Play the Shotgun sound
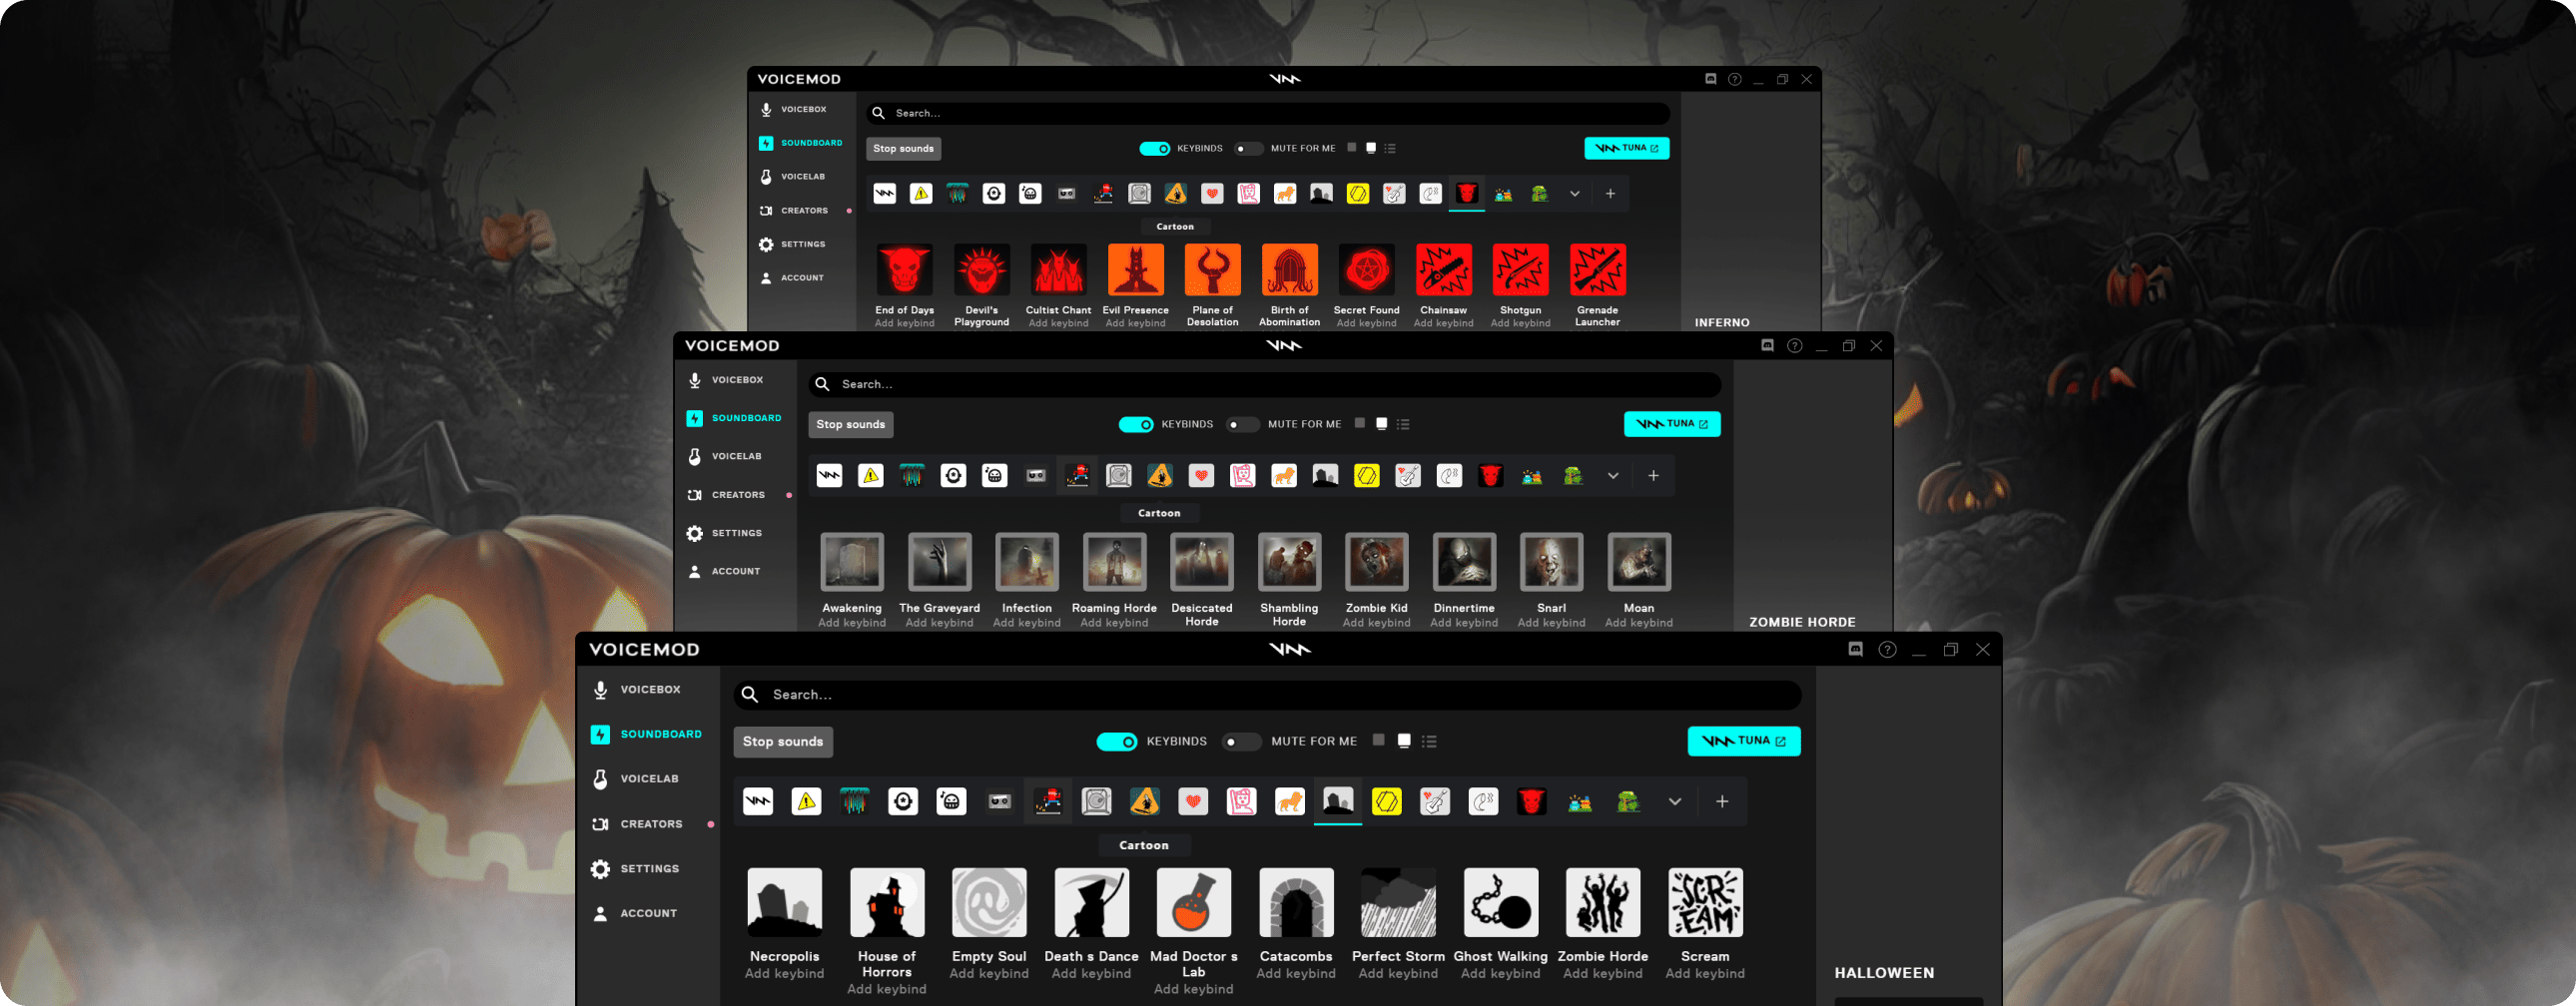The image size is (2576, 1006). point(1521,270)
